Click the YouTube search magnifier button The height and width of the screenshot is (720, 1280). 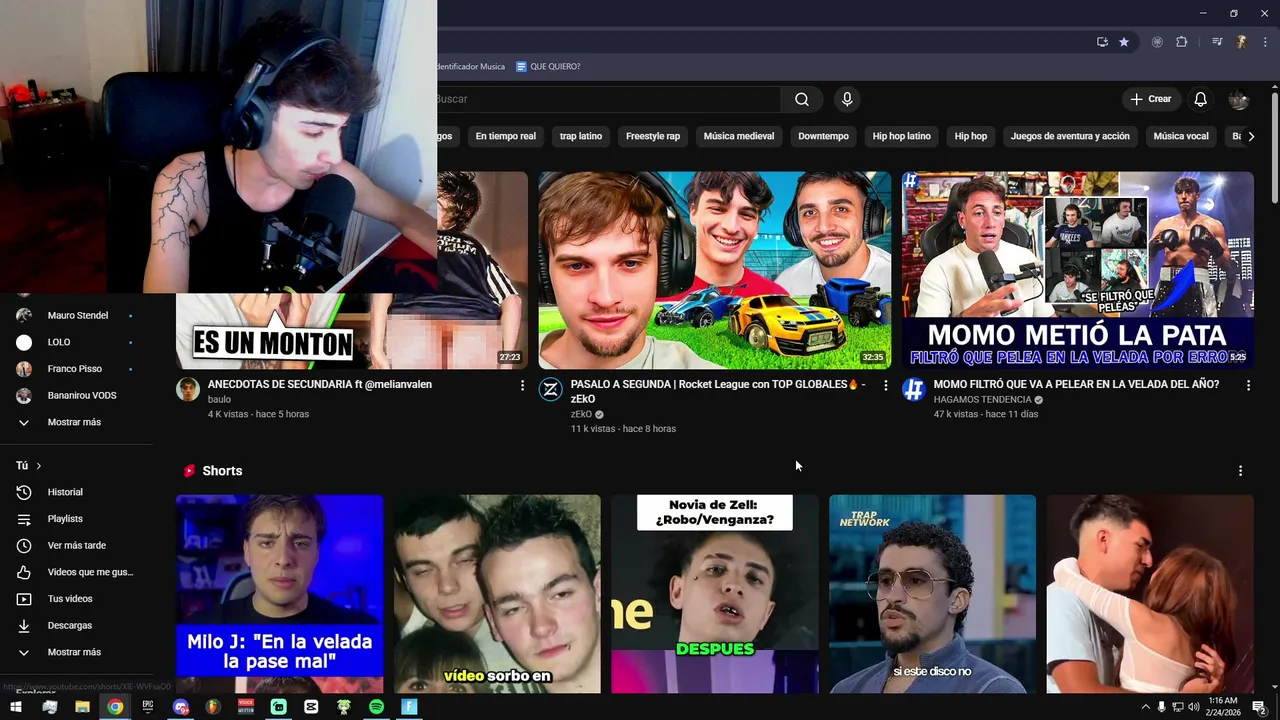[x=802, y=99]
